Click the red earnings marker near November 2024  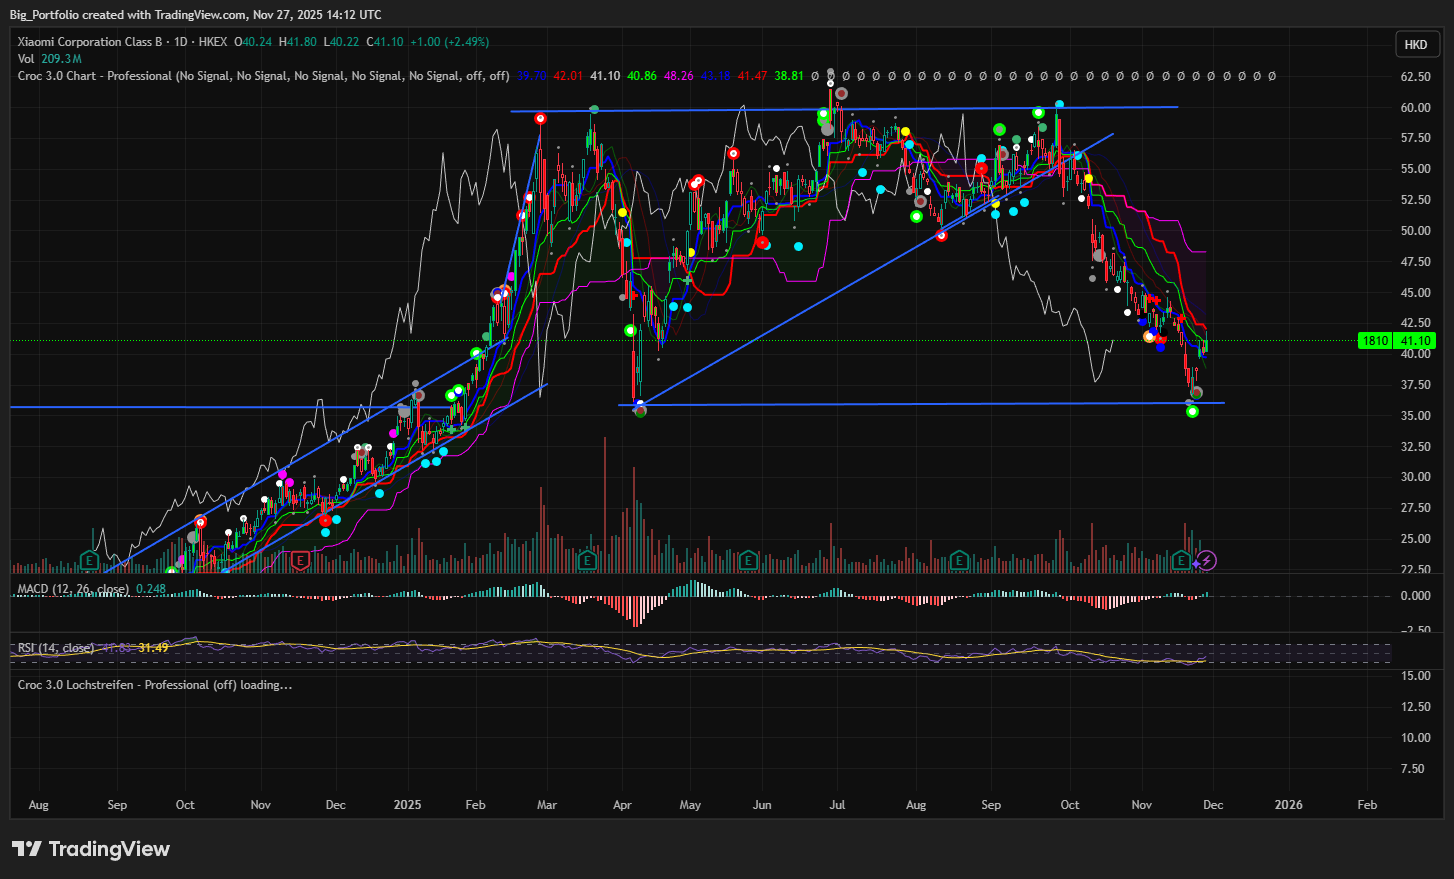tap(299, 561)
